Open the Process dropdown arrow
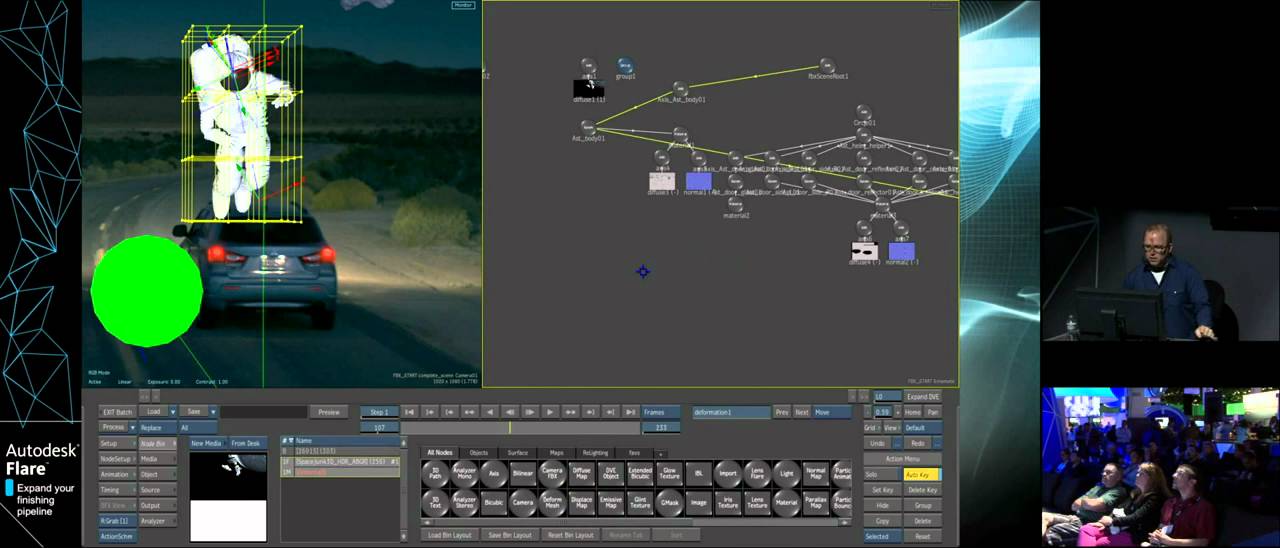Viewport: 1280px width, 548px height. (133, 427)
